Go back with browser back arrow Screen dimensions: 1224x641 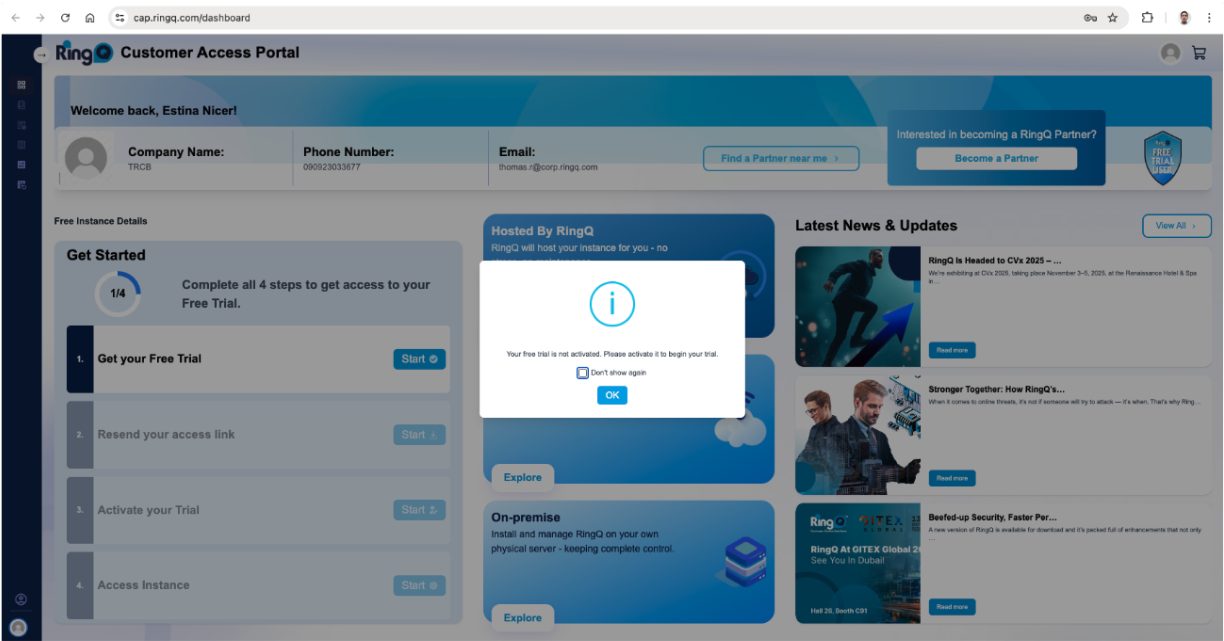pos(14,18)
